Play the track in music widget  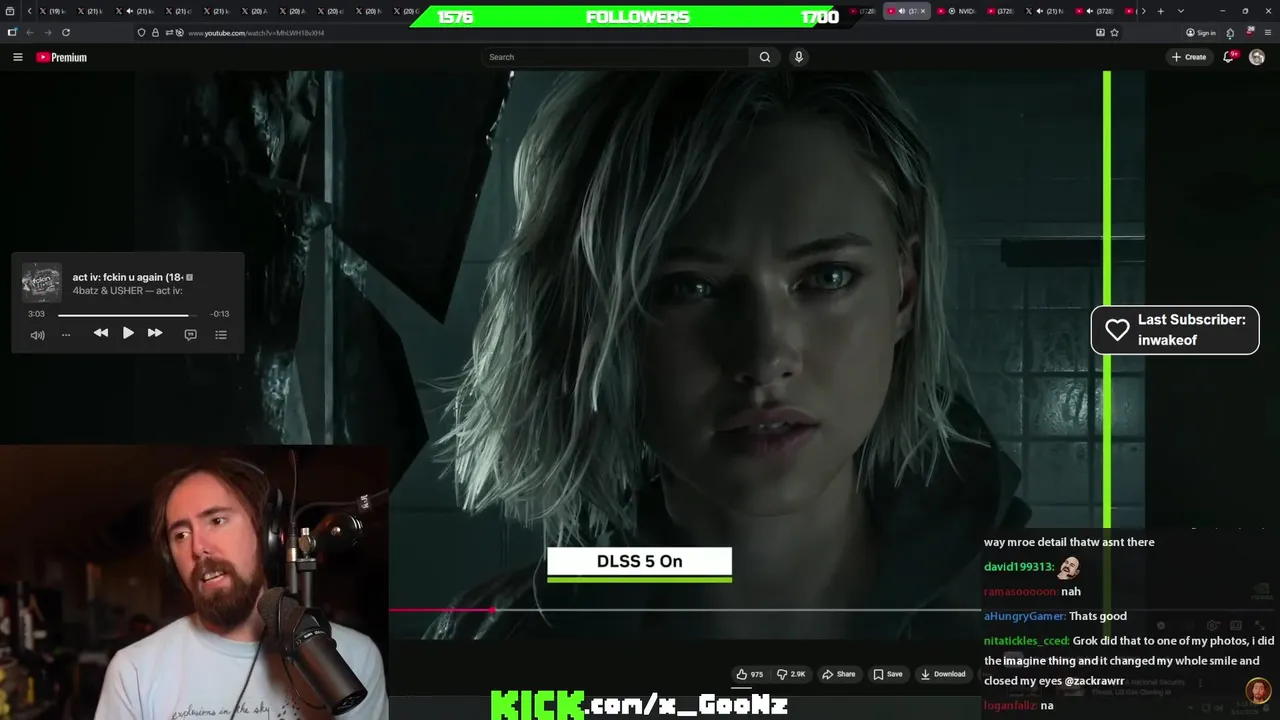pos(128,333)
